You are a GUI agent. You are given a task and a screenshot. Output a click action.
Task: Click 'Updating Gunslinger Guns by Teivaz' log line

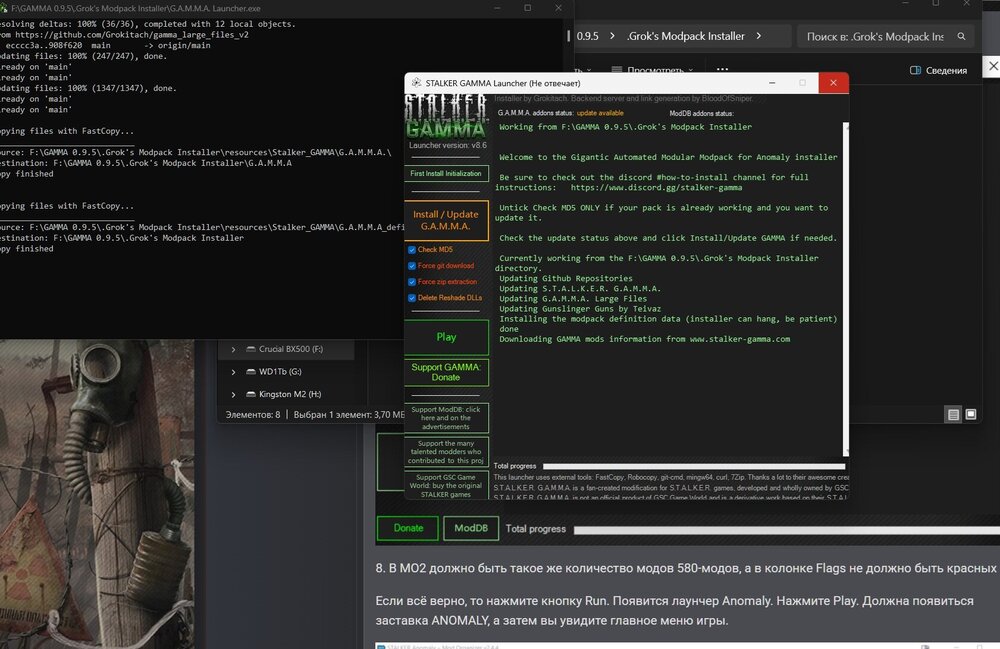[x=580, y=309]
